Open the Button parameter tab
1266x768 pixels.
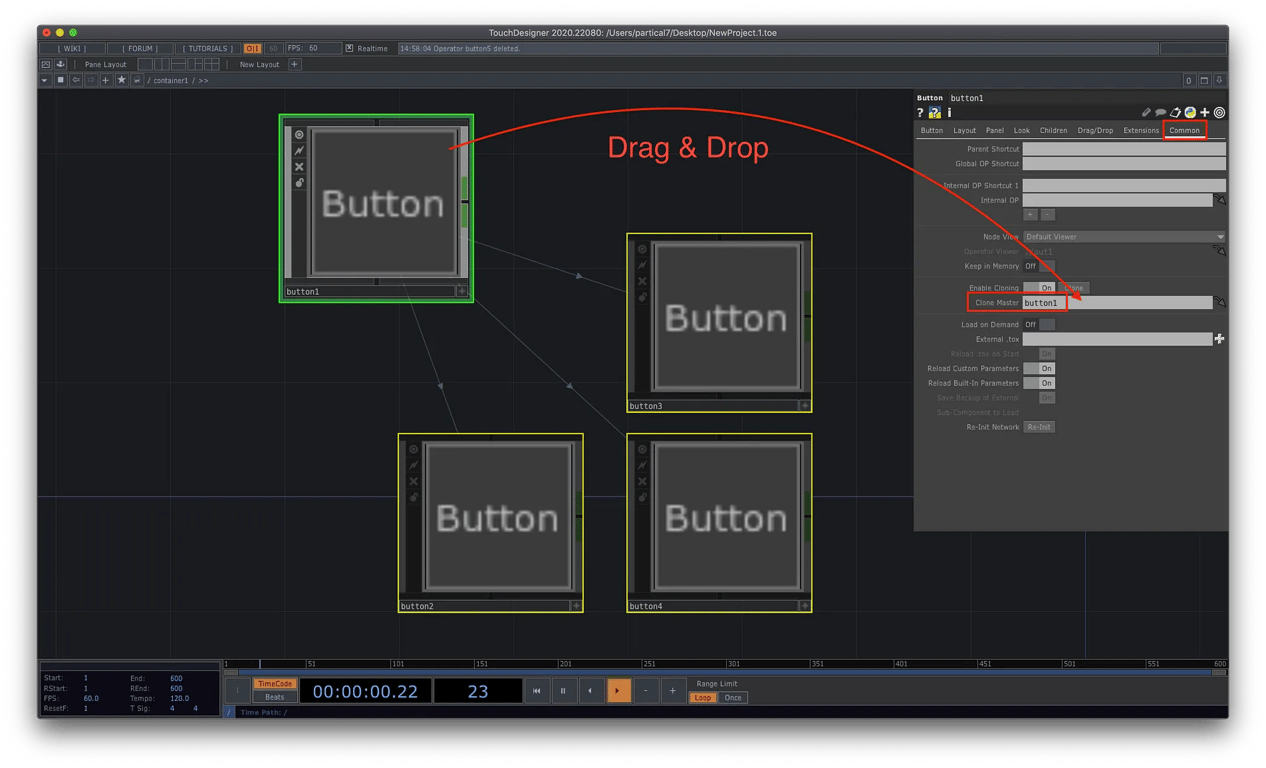click(x=932, y=130)
